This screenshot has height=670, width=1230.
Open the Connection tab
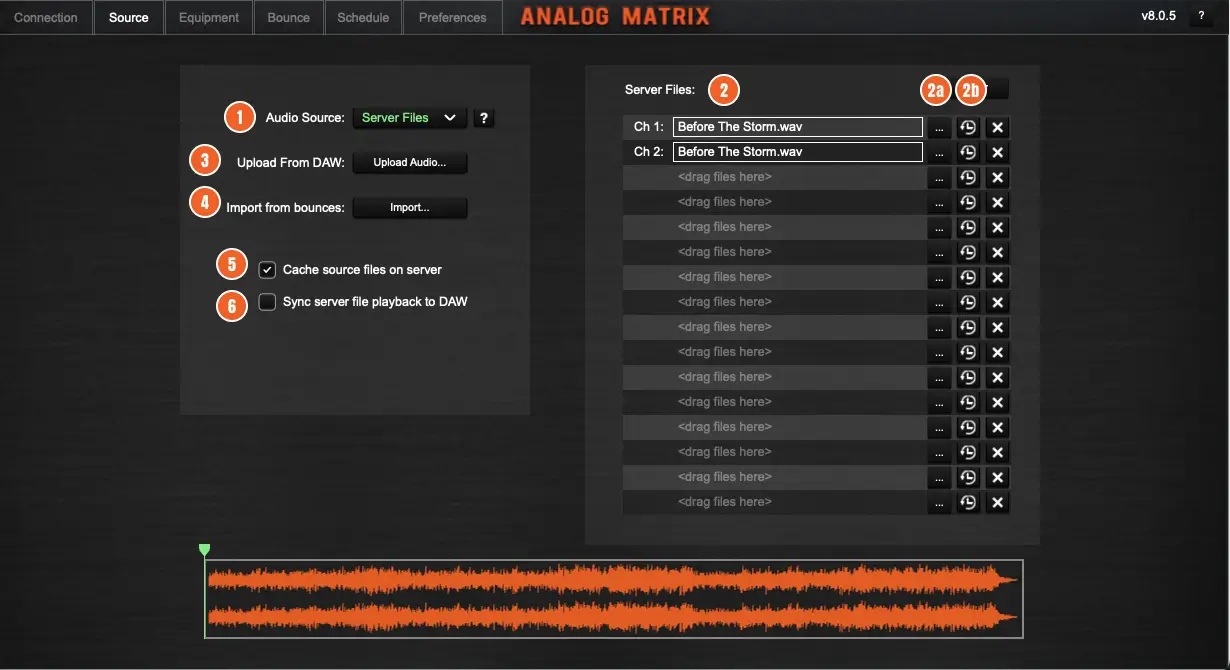[46, 17]
